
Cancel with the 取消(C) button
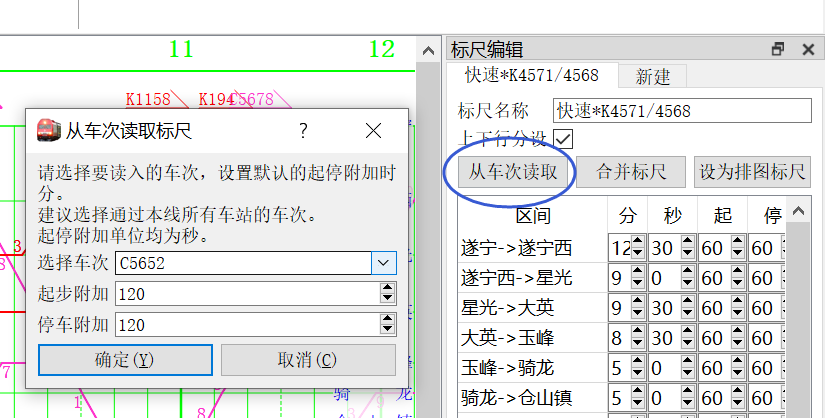pos(308,360)
